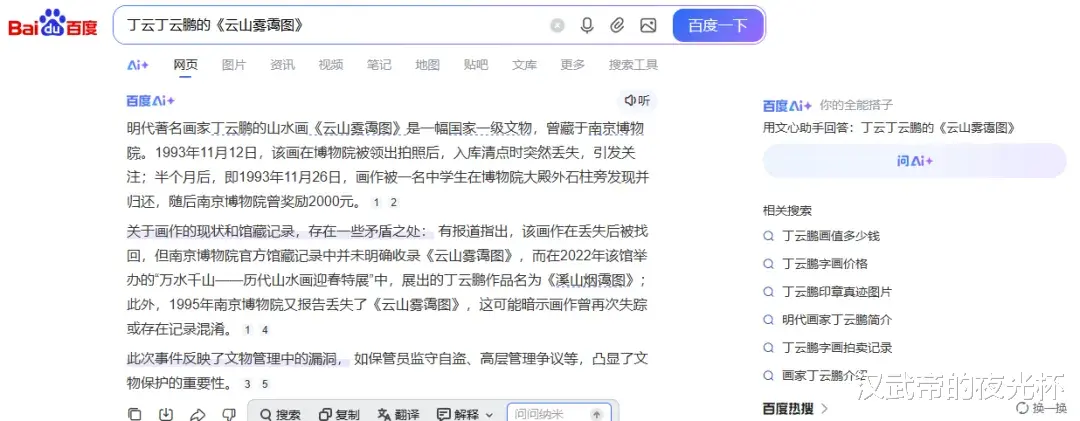This screenshot has height=421, width=1080.
Task: Open the 视频 tab
Action: coord(331,65)
